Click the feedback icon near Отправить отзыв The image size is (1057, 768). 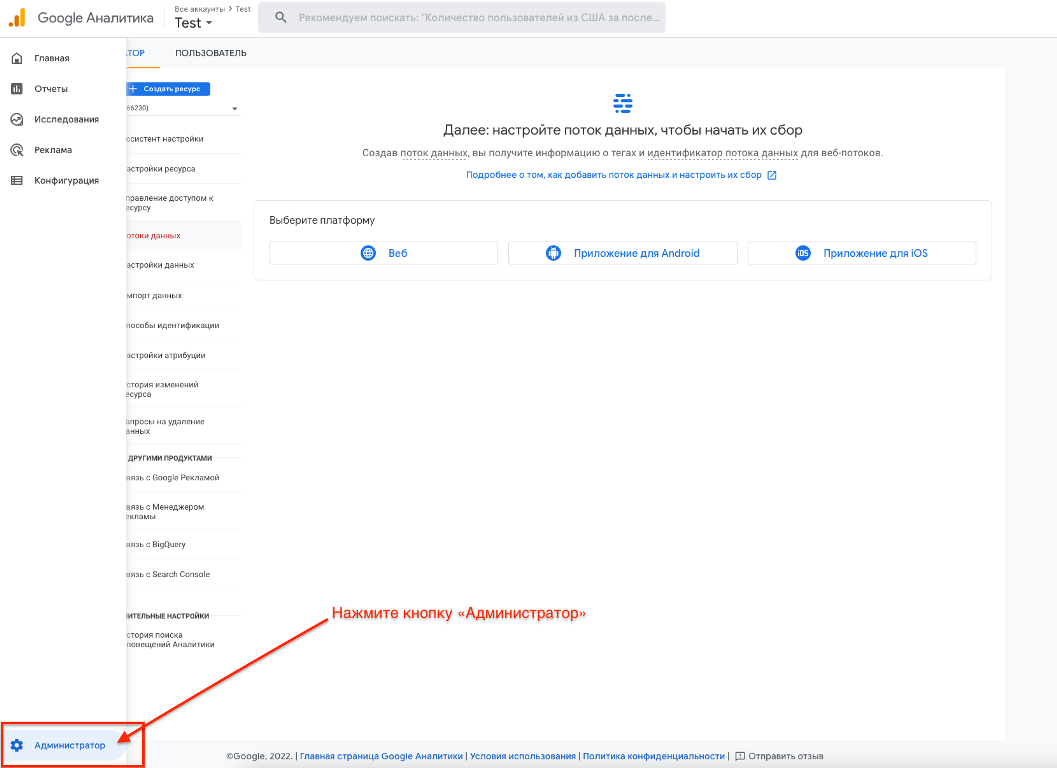tap(739, 756)
